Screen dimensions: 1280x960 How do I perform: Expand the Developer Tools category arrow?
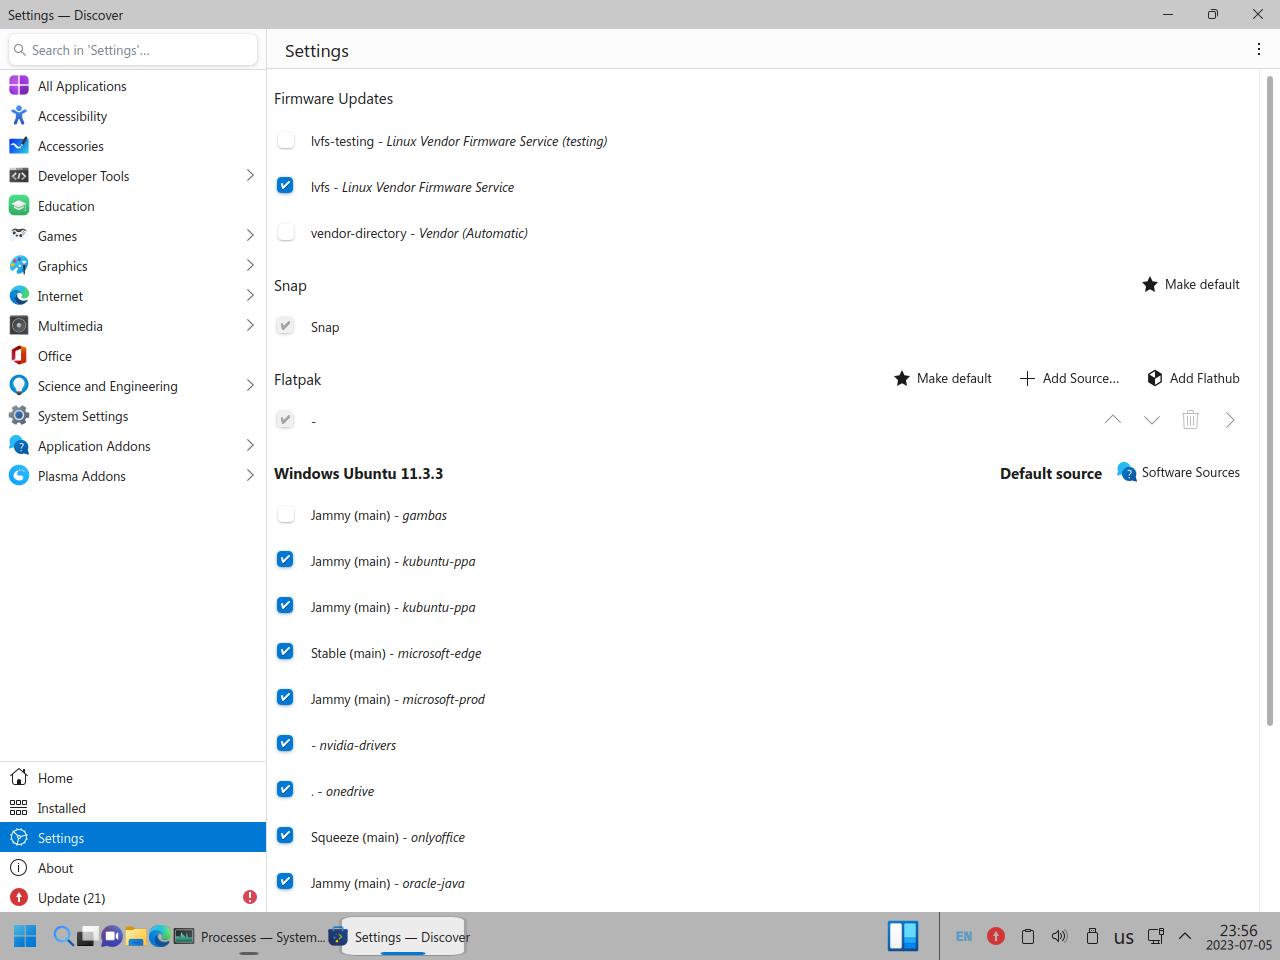pos(250,176)
